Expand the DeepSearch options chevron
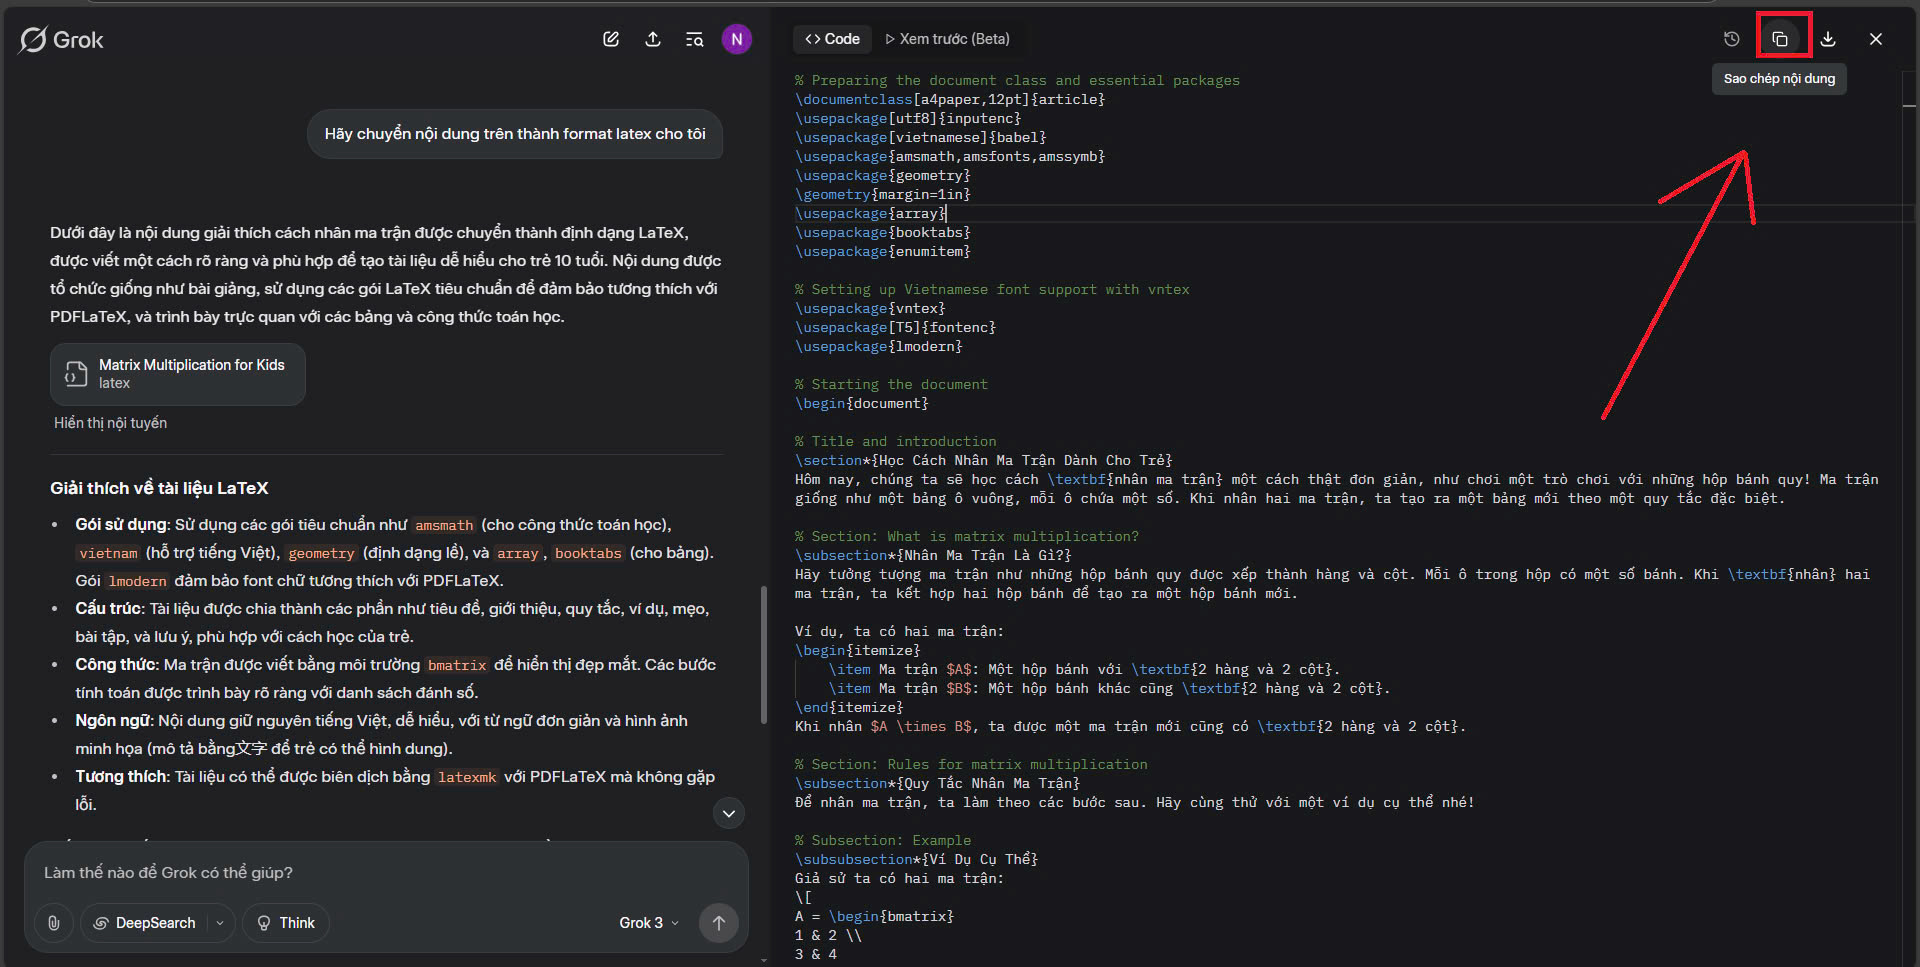 click(x=220, y=923)
